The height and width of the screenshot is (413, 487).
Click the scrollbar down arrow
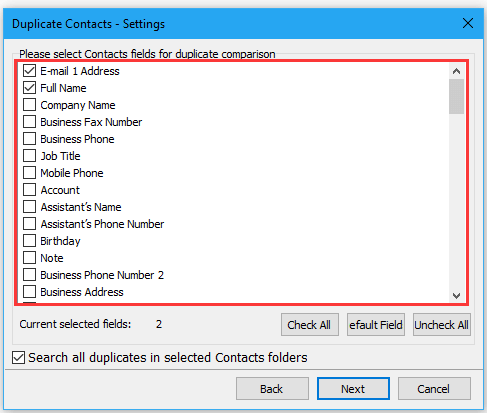pos(456,295)
